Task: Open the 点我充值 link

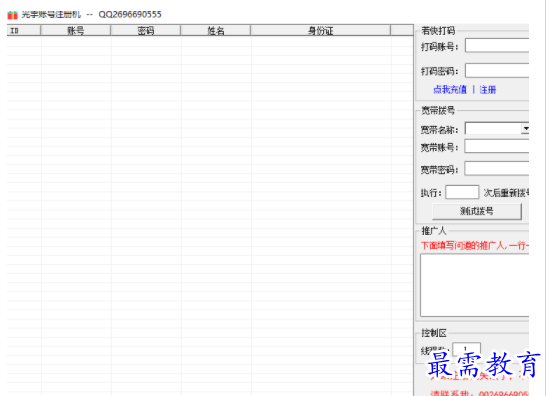Action: pyautogui.click(x=450, y=90)
